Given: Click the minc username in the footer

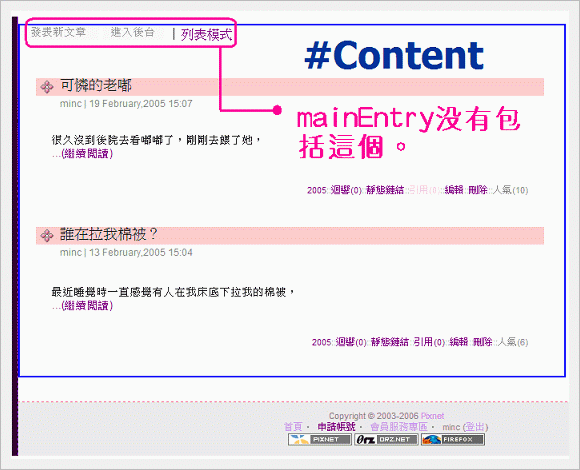Looking at the screenshot, I should point(451,427).
